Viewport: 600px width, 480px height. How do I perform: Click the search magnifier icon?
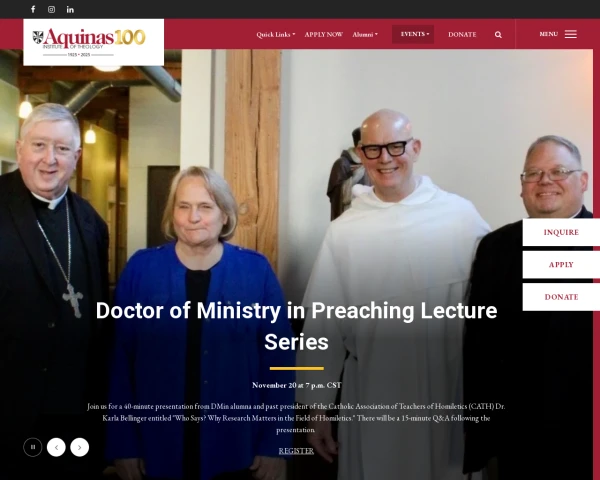498,34
